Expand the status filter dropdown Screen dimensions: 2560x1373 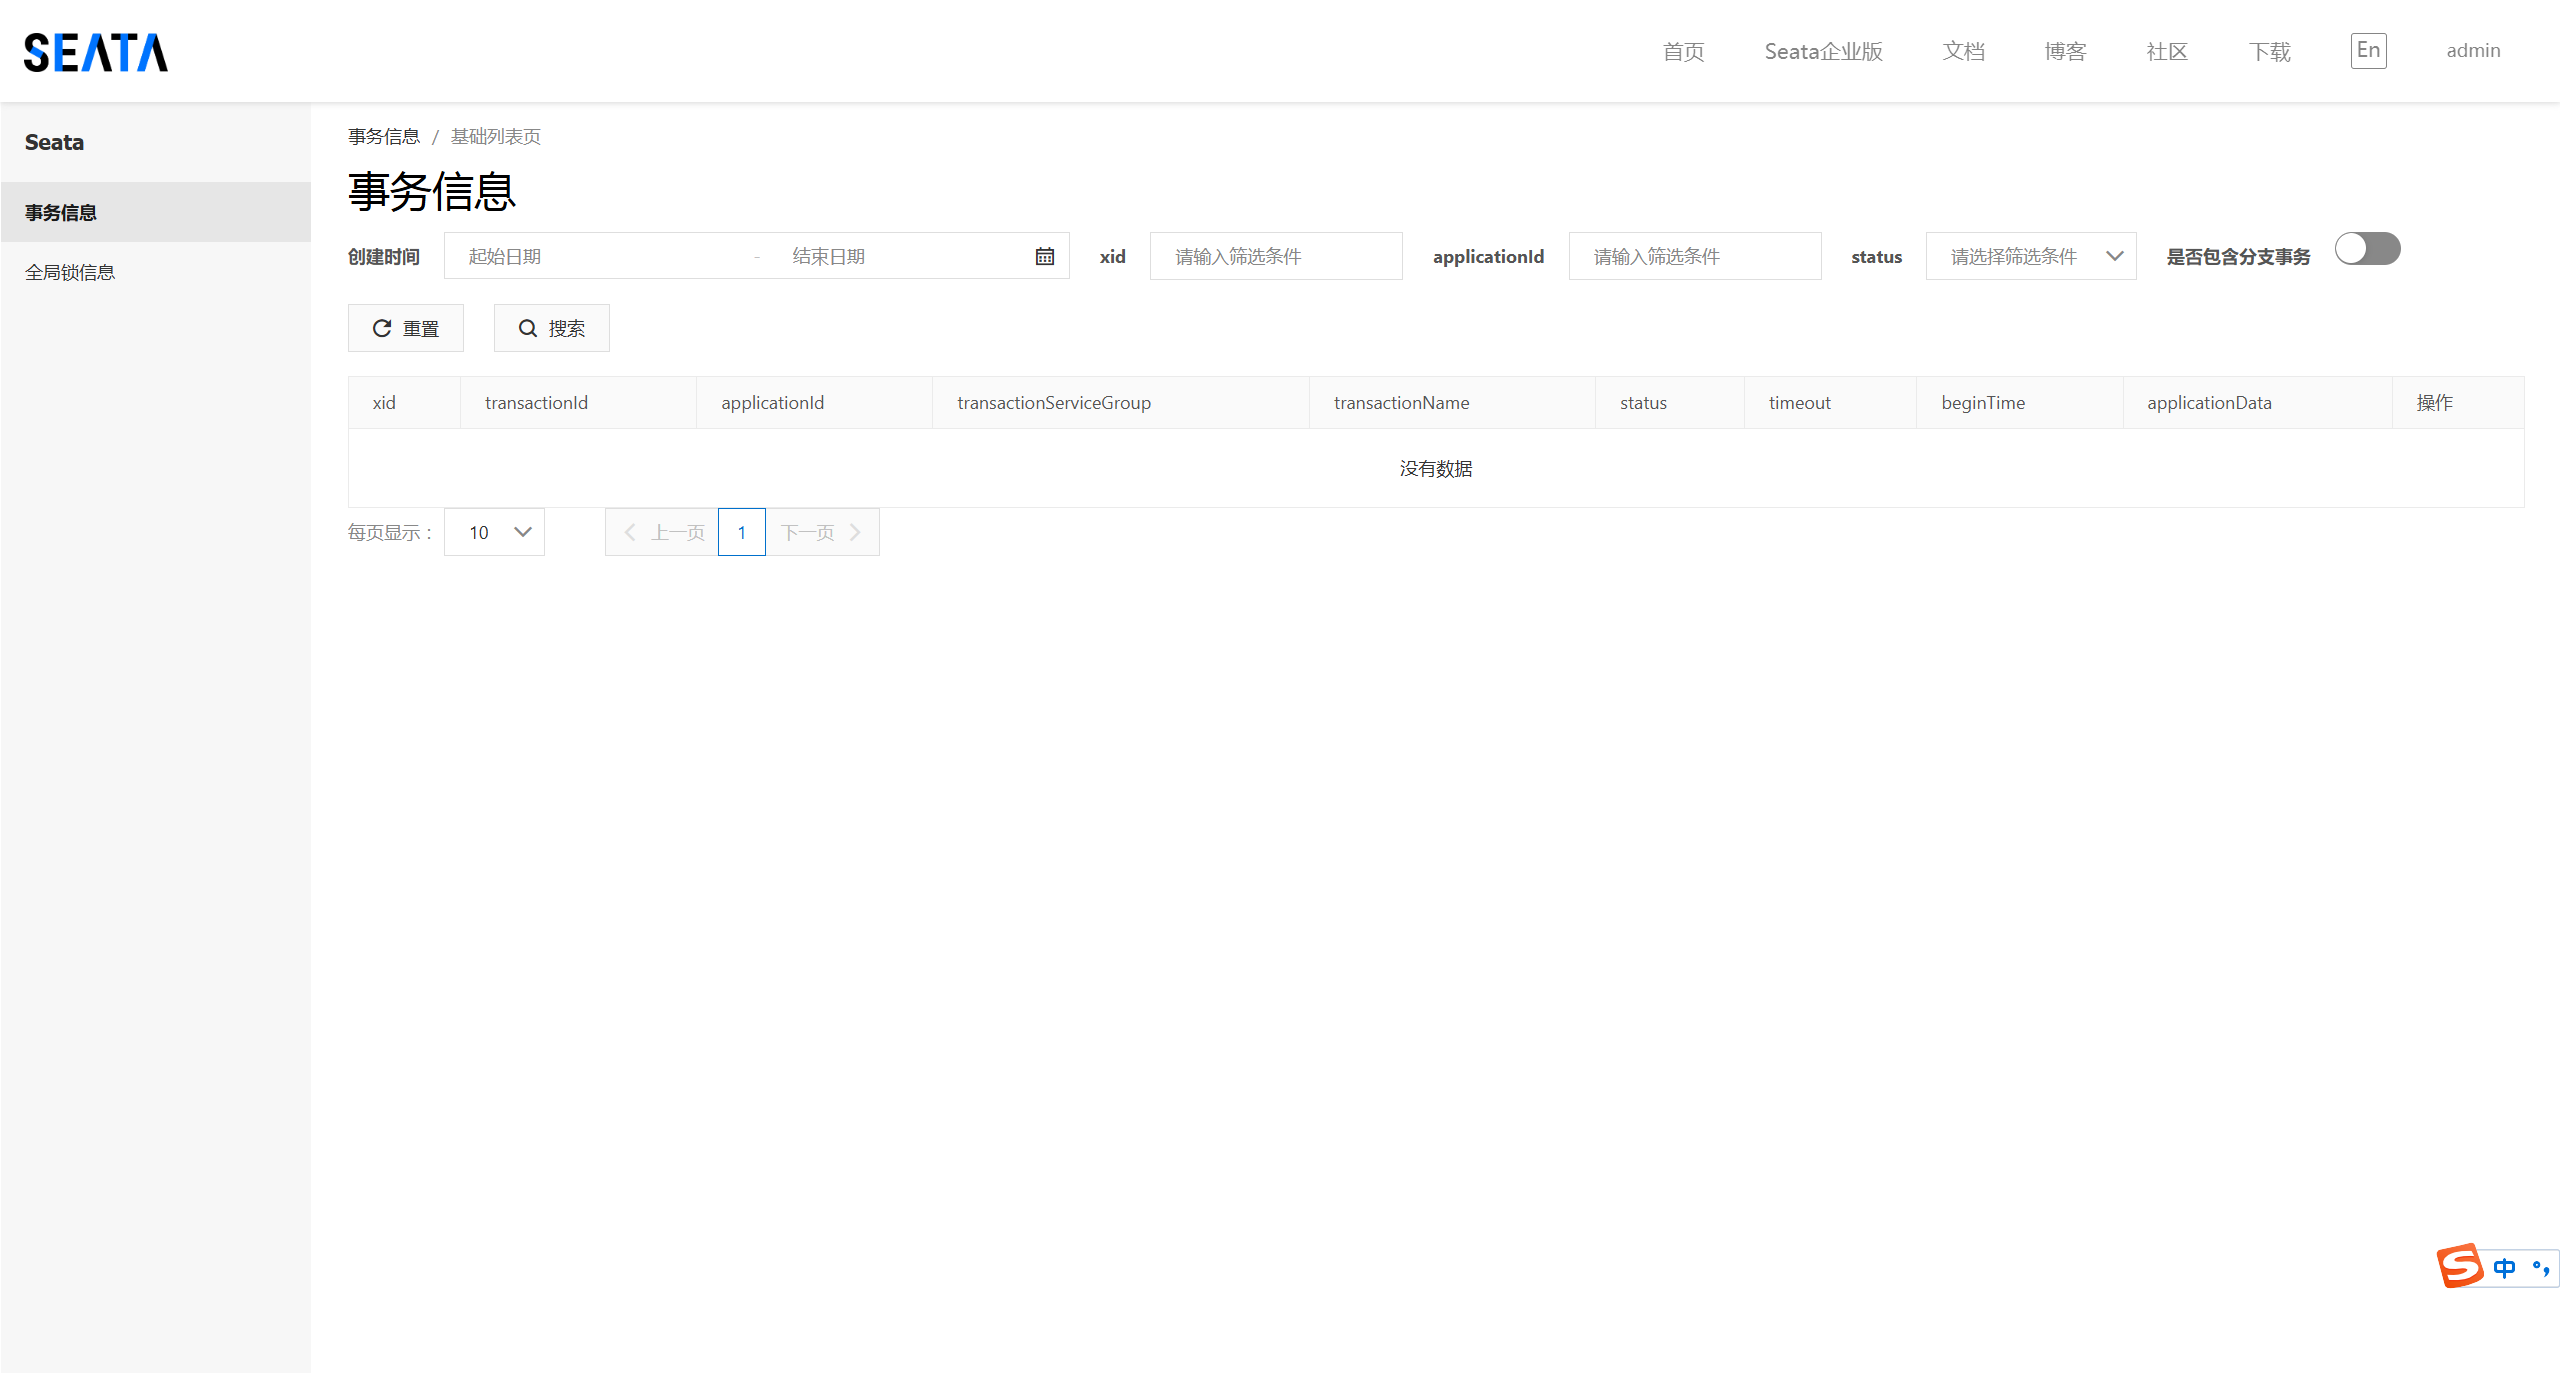click(2030, 257)
